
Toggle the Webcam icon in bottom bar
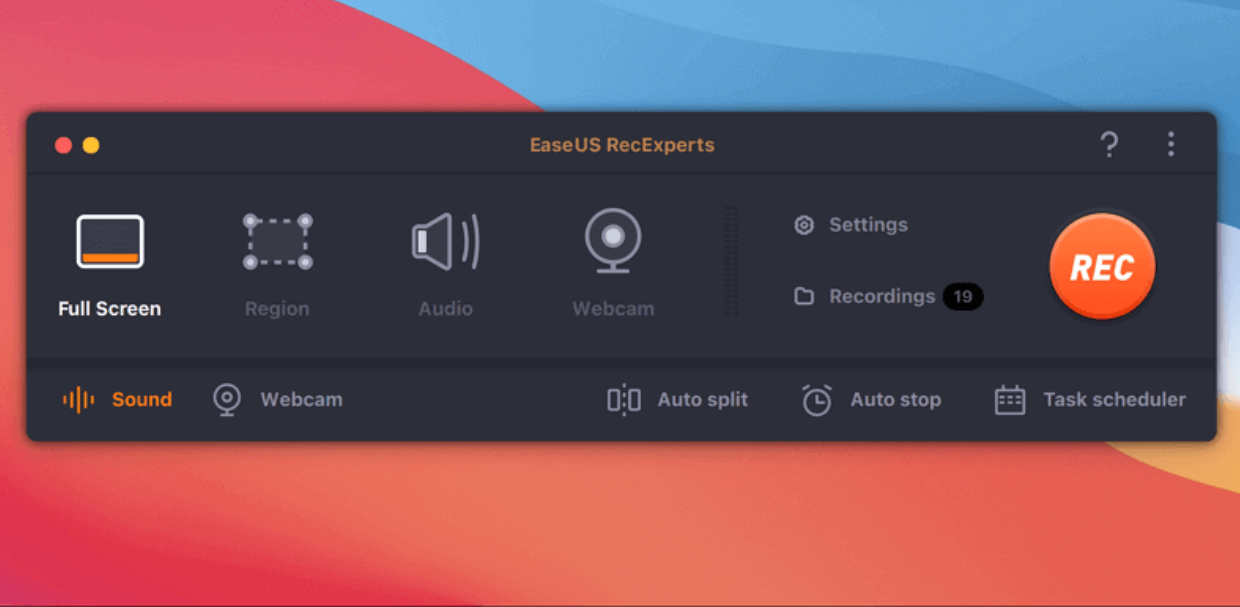click(x=227, y=400)
